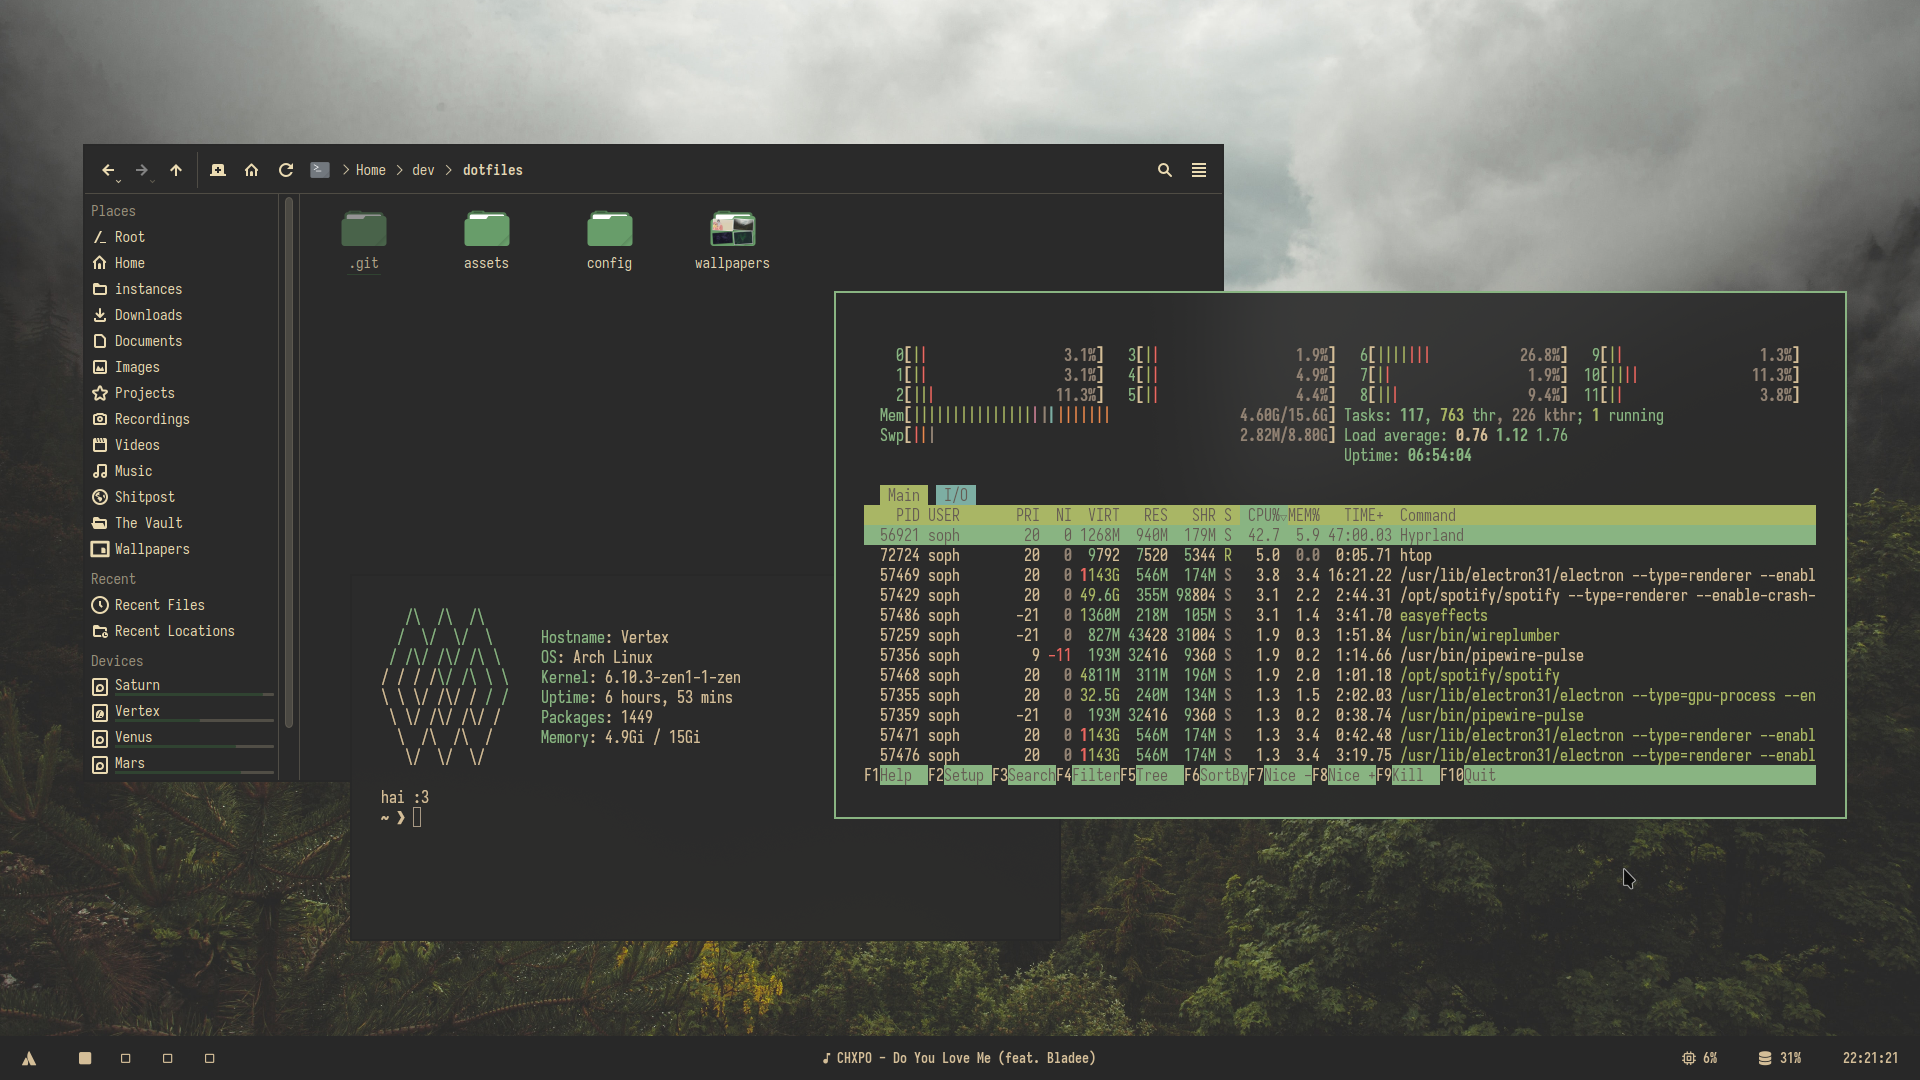Image resolution: width=1920 pixels, height=1080 pixels.
Task: Sort htop by MEM% column
Action: click(1304, 515)
